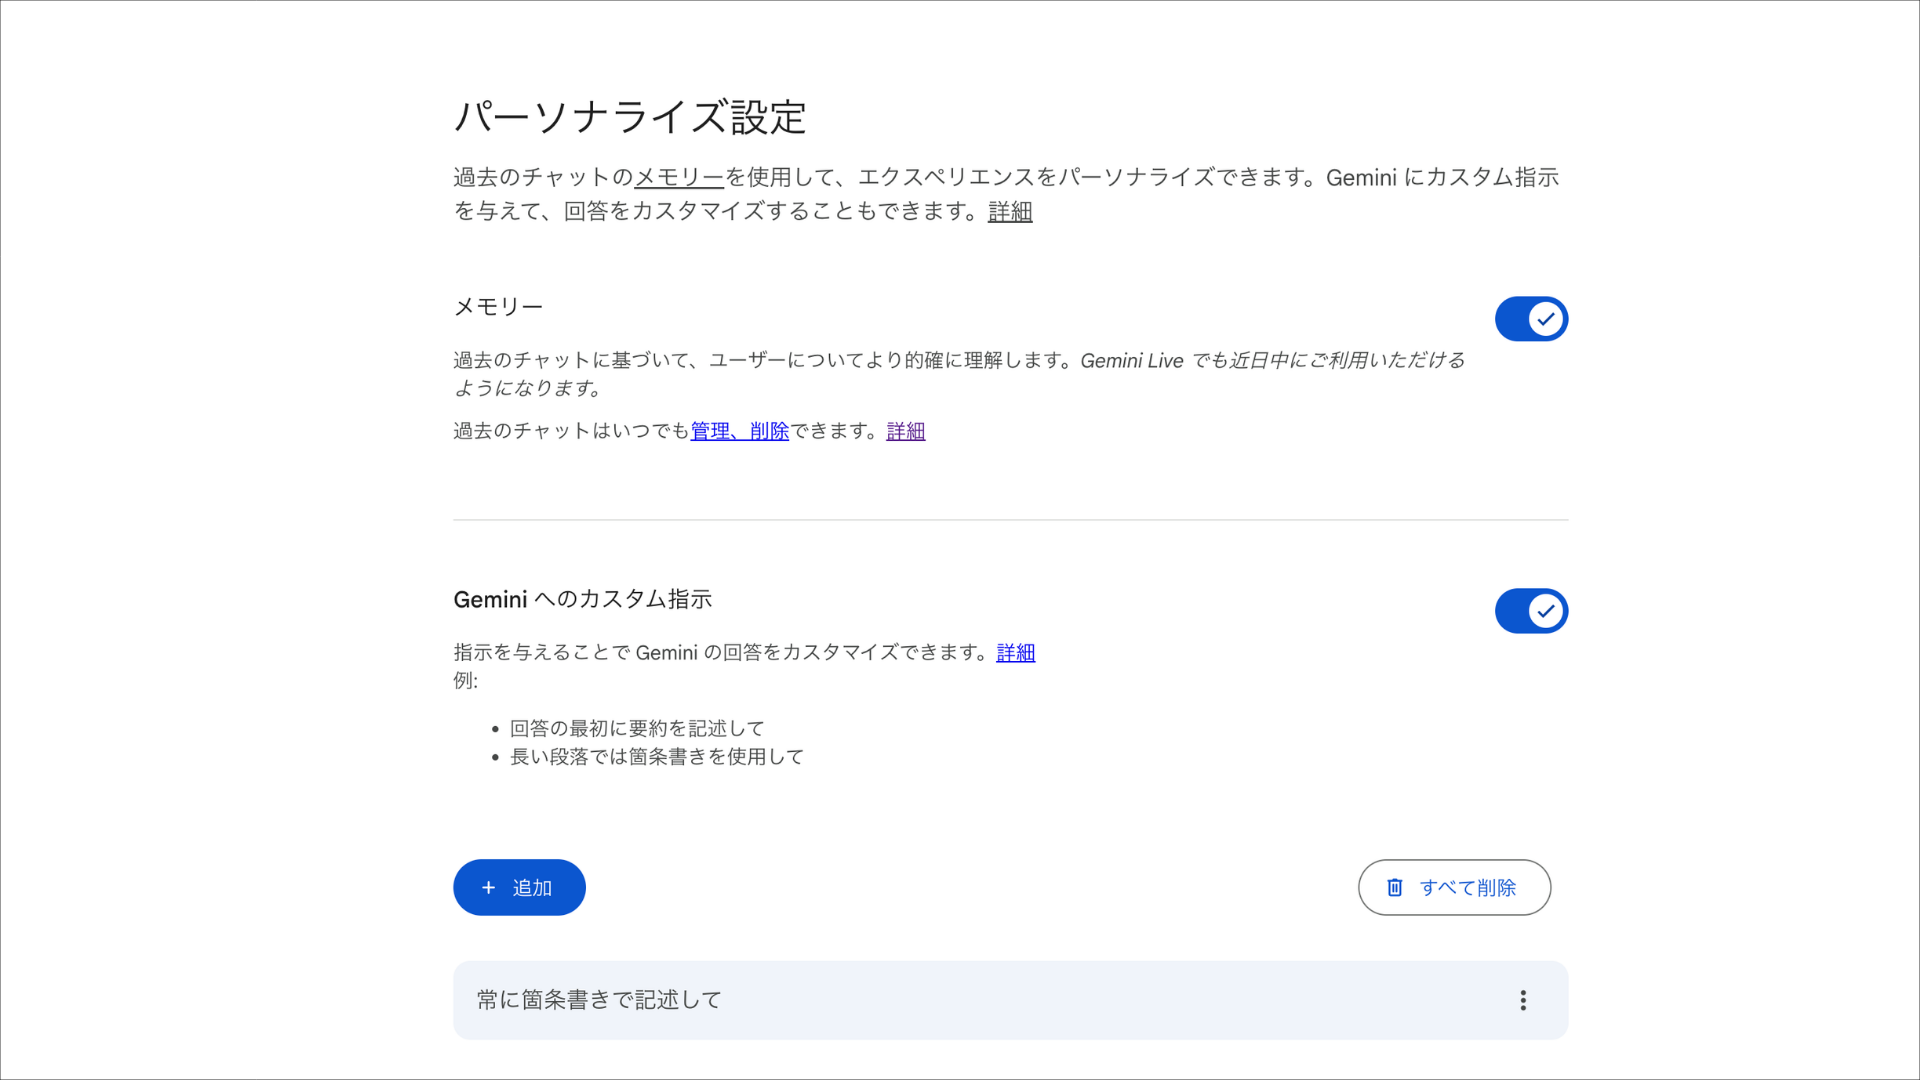Click the すべて削除 button
The image size is (1920, 1080).
tap(1454, 887)
